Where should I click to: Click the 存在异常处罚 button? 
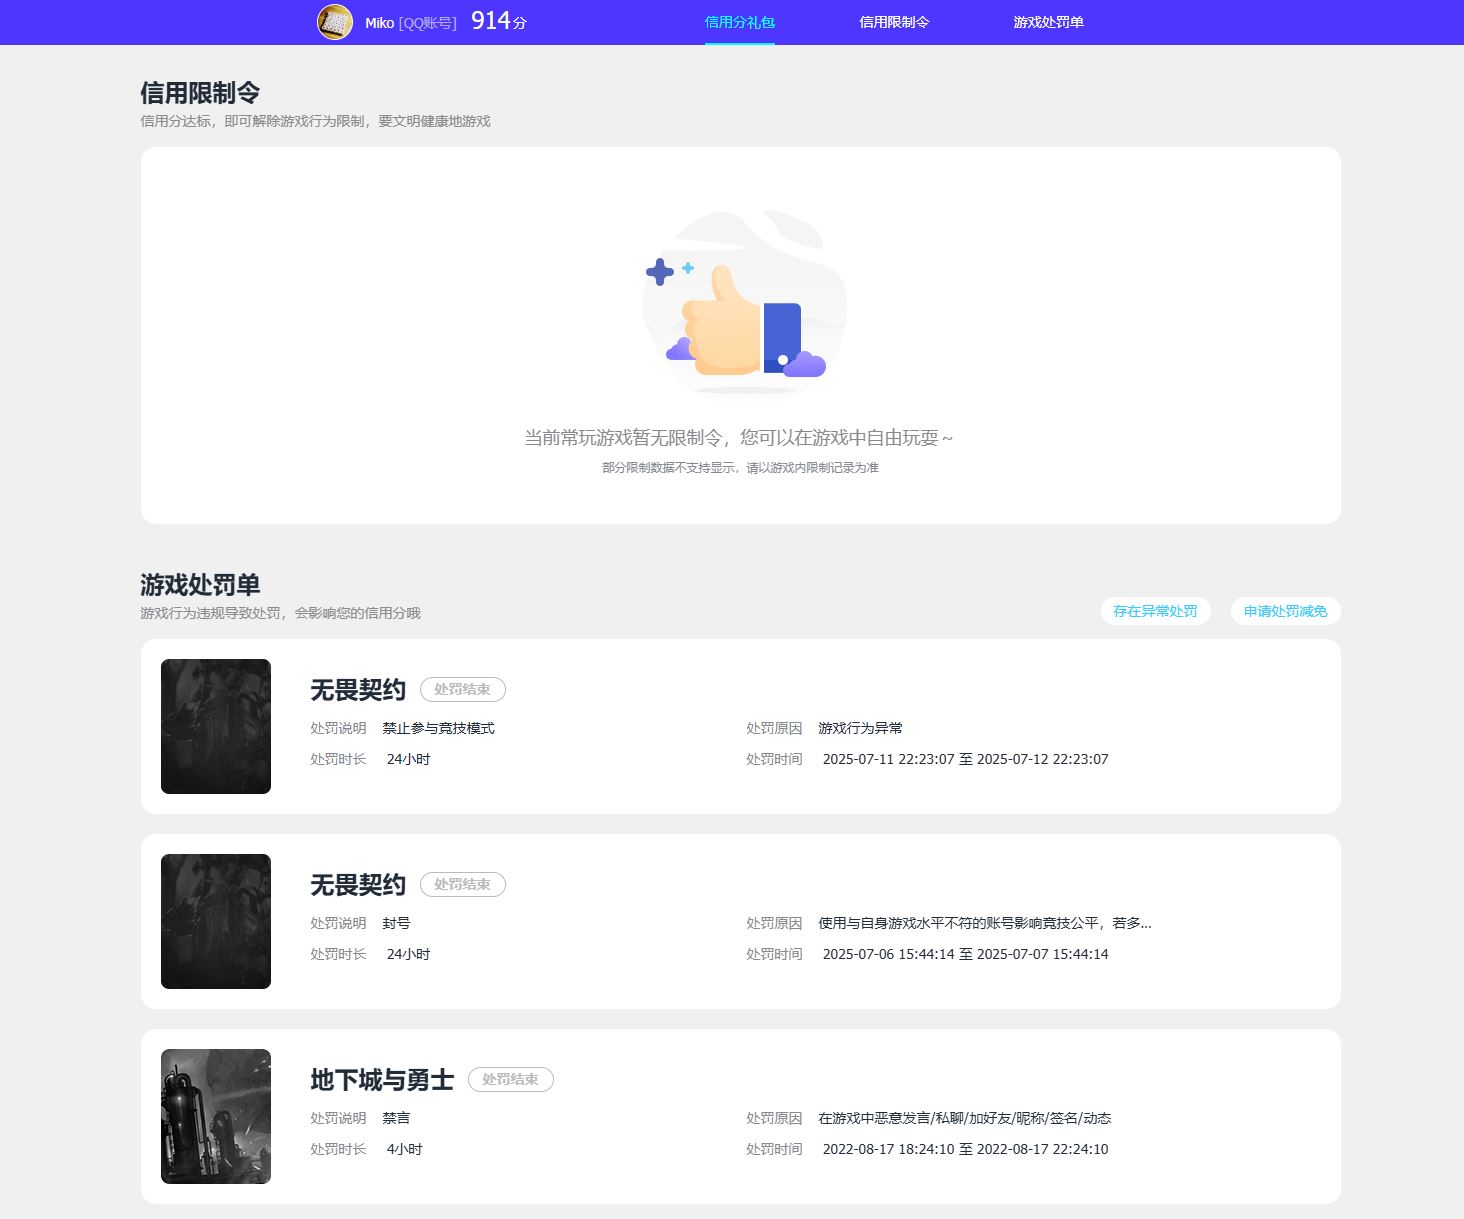tap(1155, 611)
